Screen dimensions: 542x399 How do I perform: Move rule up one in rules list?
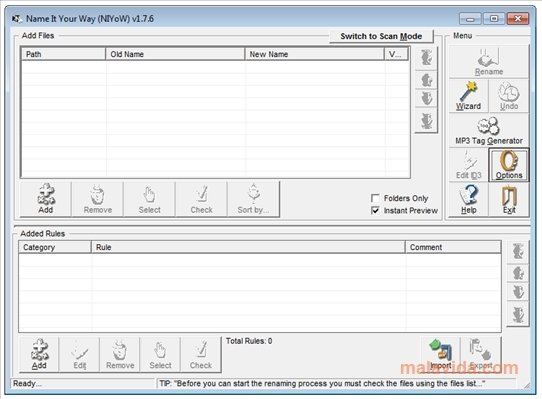tap(518, 273)
